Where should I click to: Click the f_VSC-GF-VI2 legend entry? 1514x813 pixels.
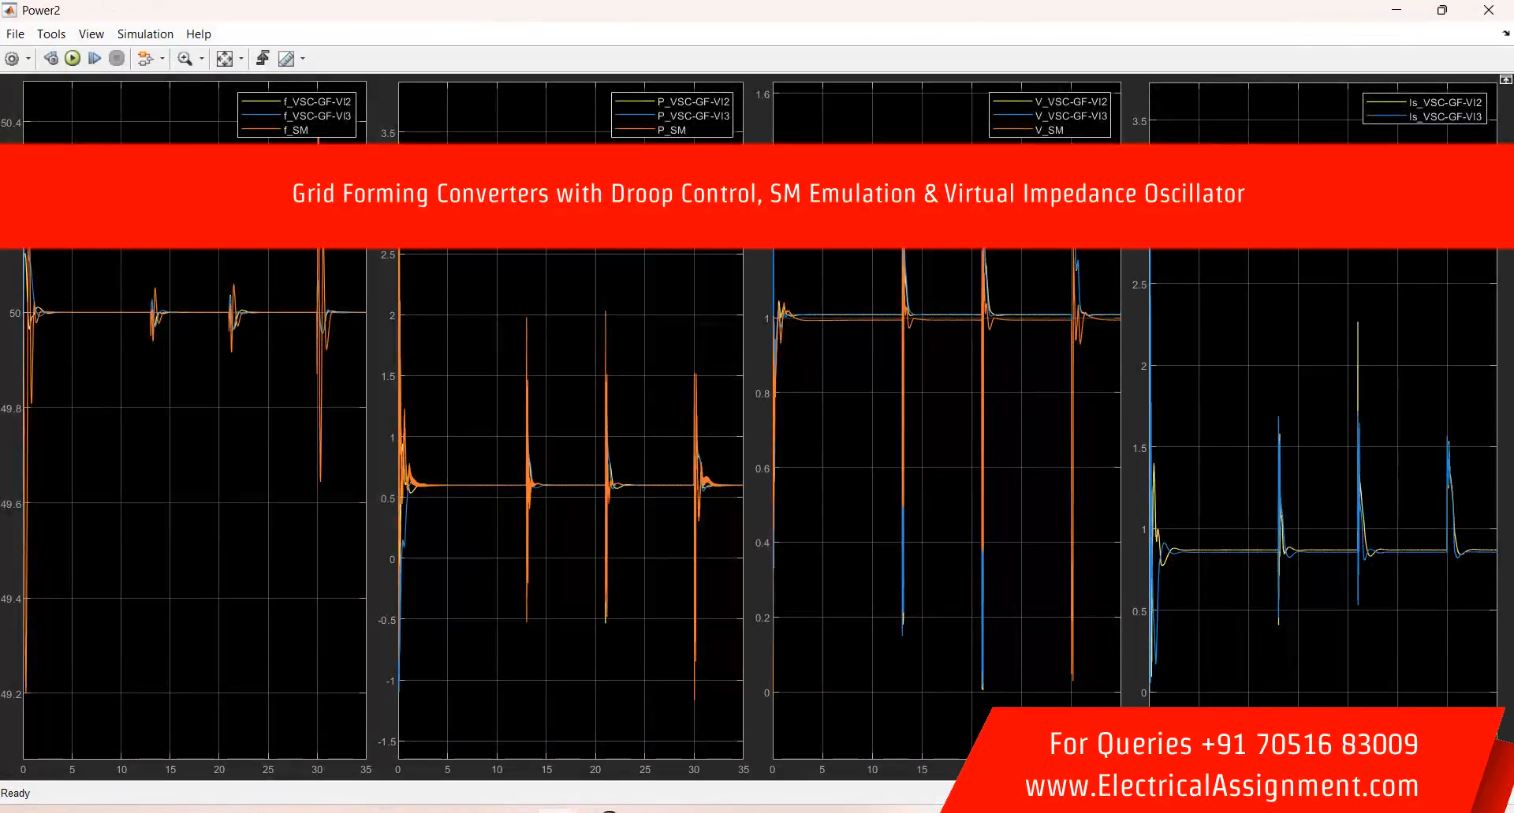click(317, 101)
